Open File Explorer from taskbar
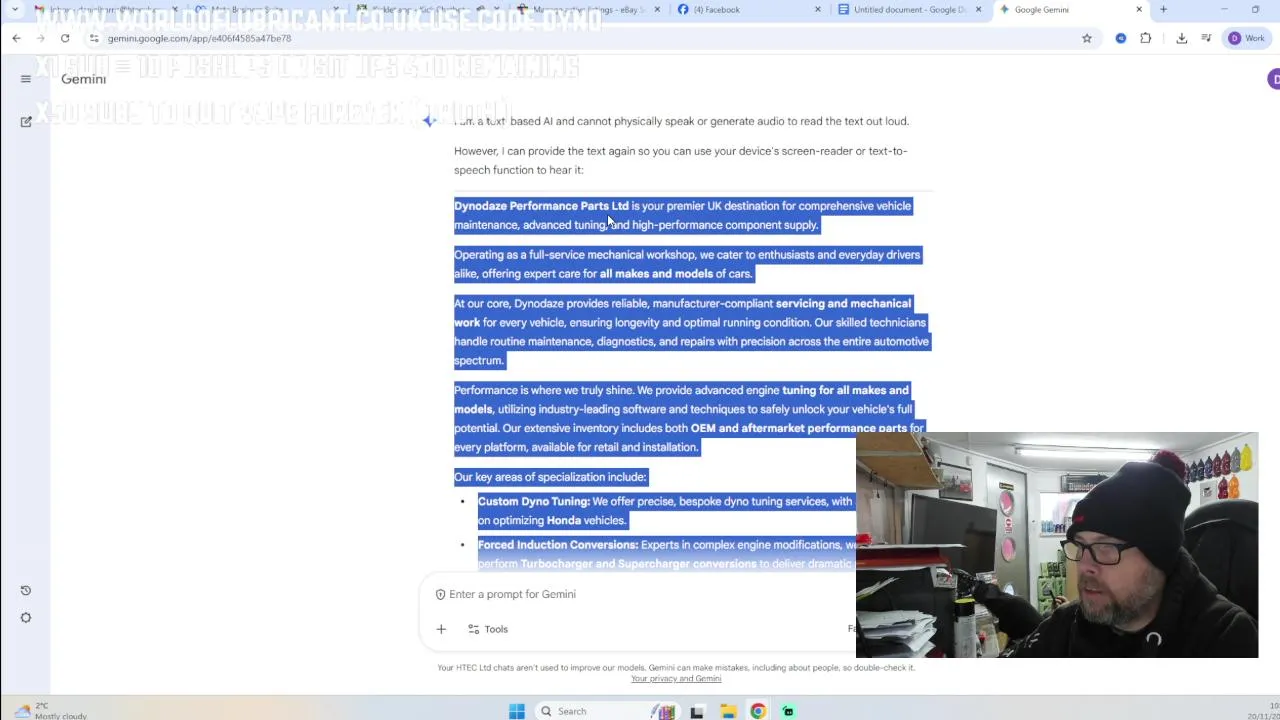 (x=728, y=711)
